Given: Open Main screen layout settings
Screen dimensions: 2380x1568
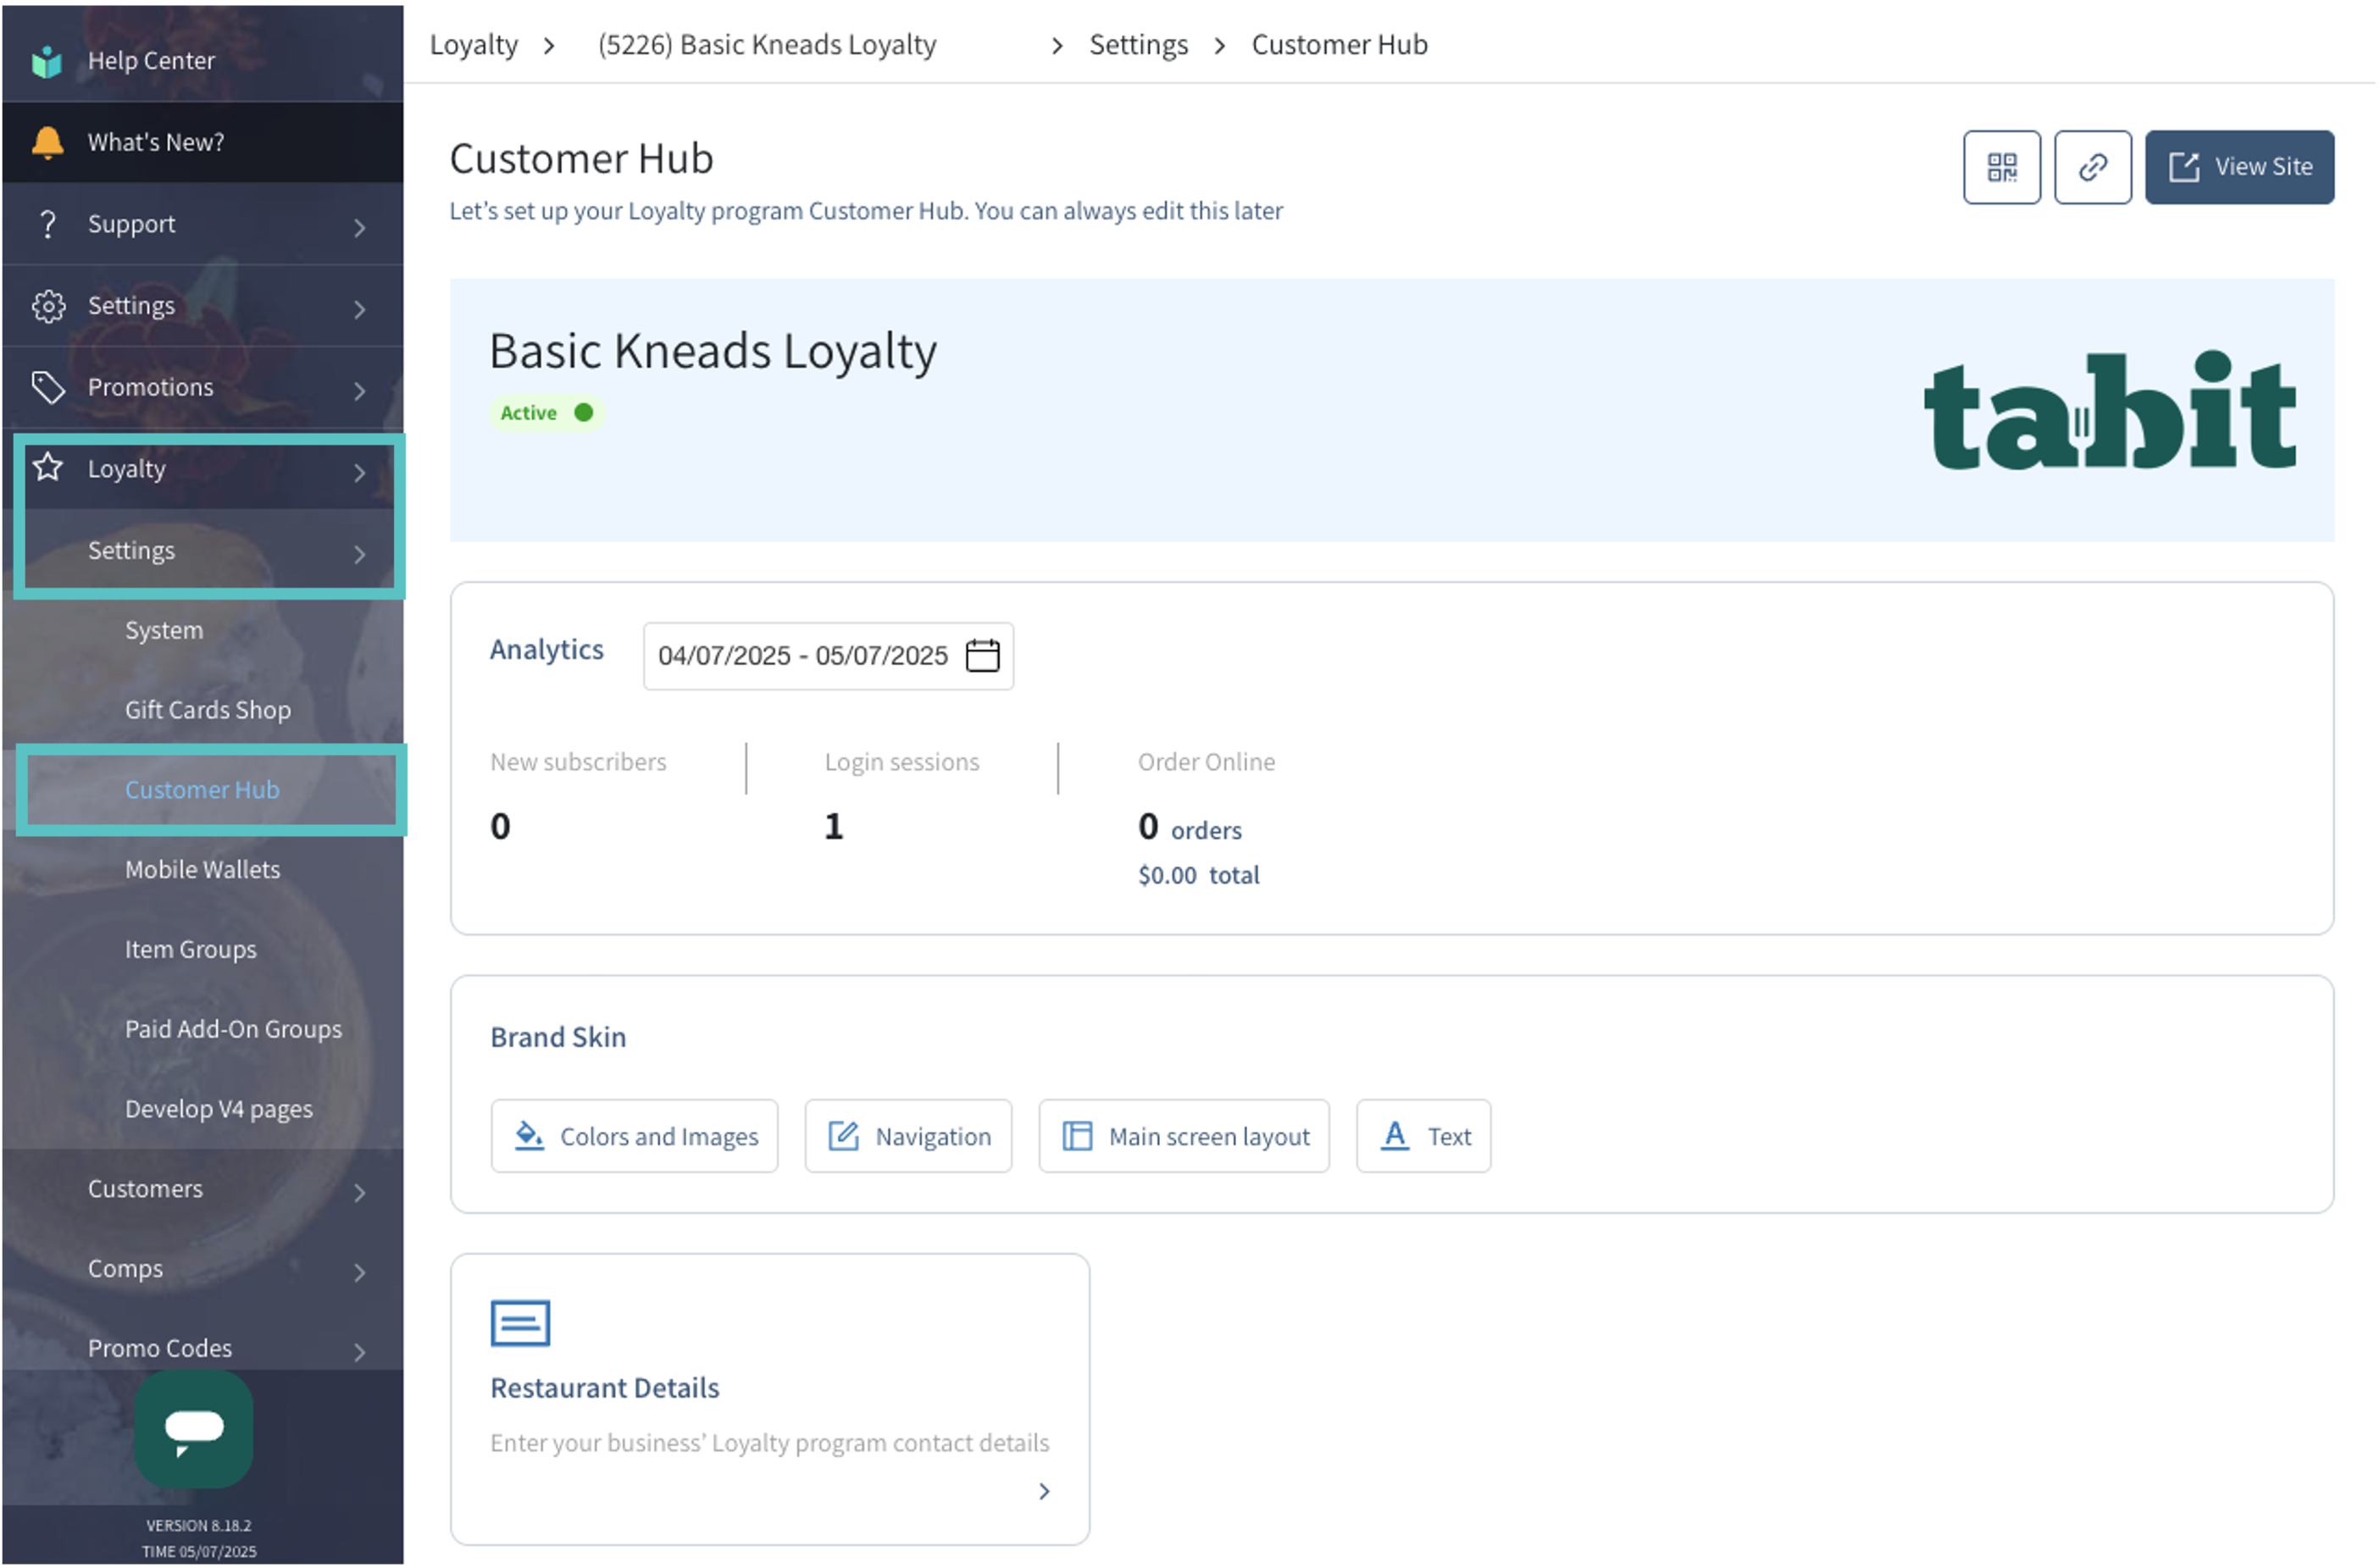Looking at the screenshot, I should [1184, 1137].
